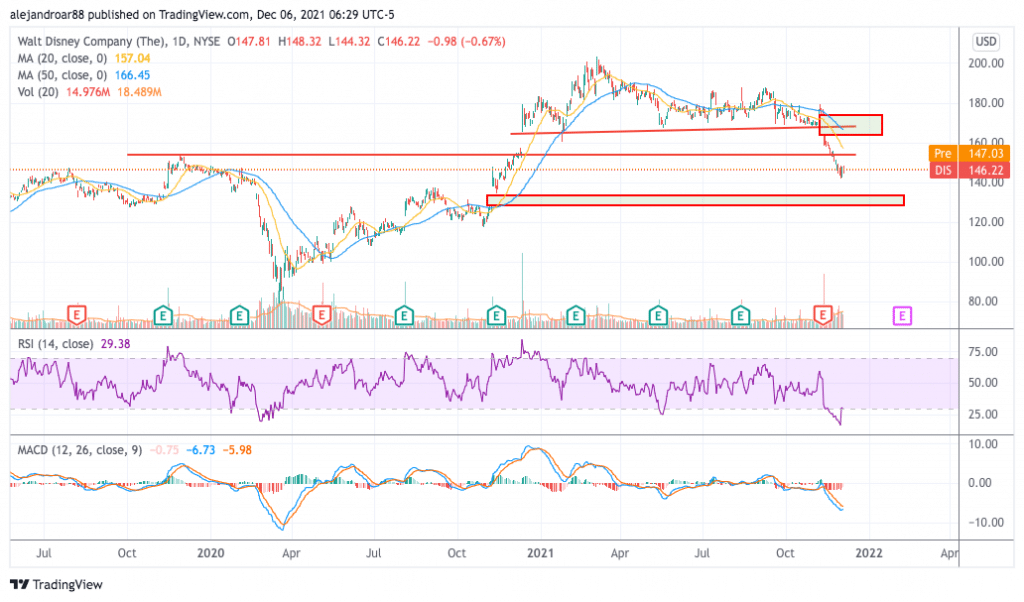Click the green earnings E marker near February 2020
Image resolution: width=1024 pixels, height=602 pixels.
[239, 316]
